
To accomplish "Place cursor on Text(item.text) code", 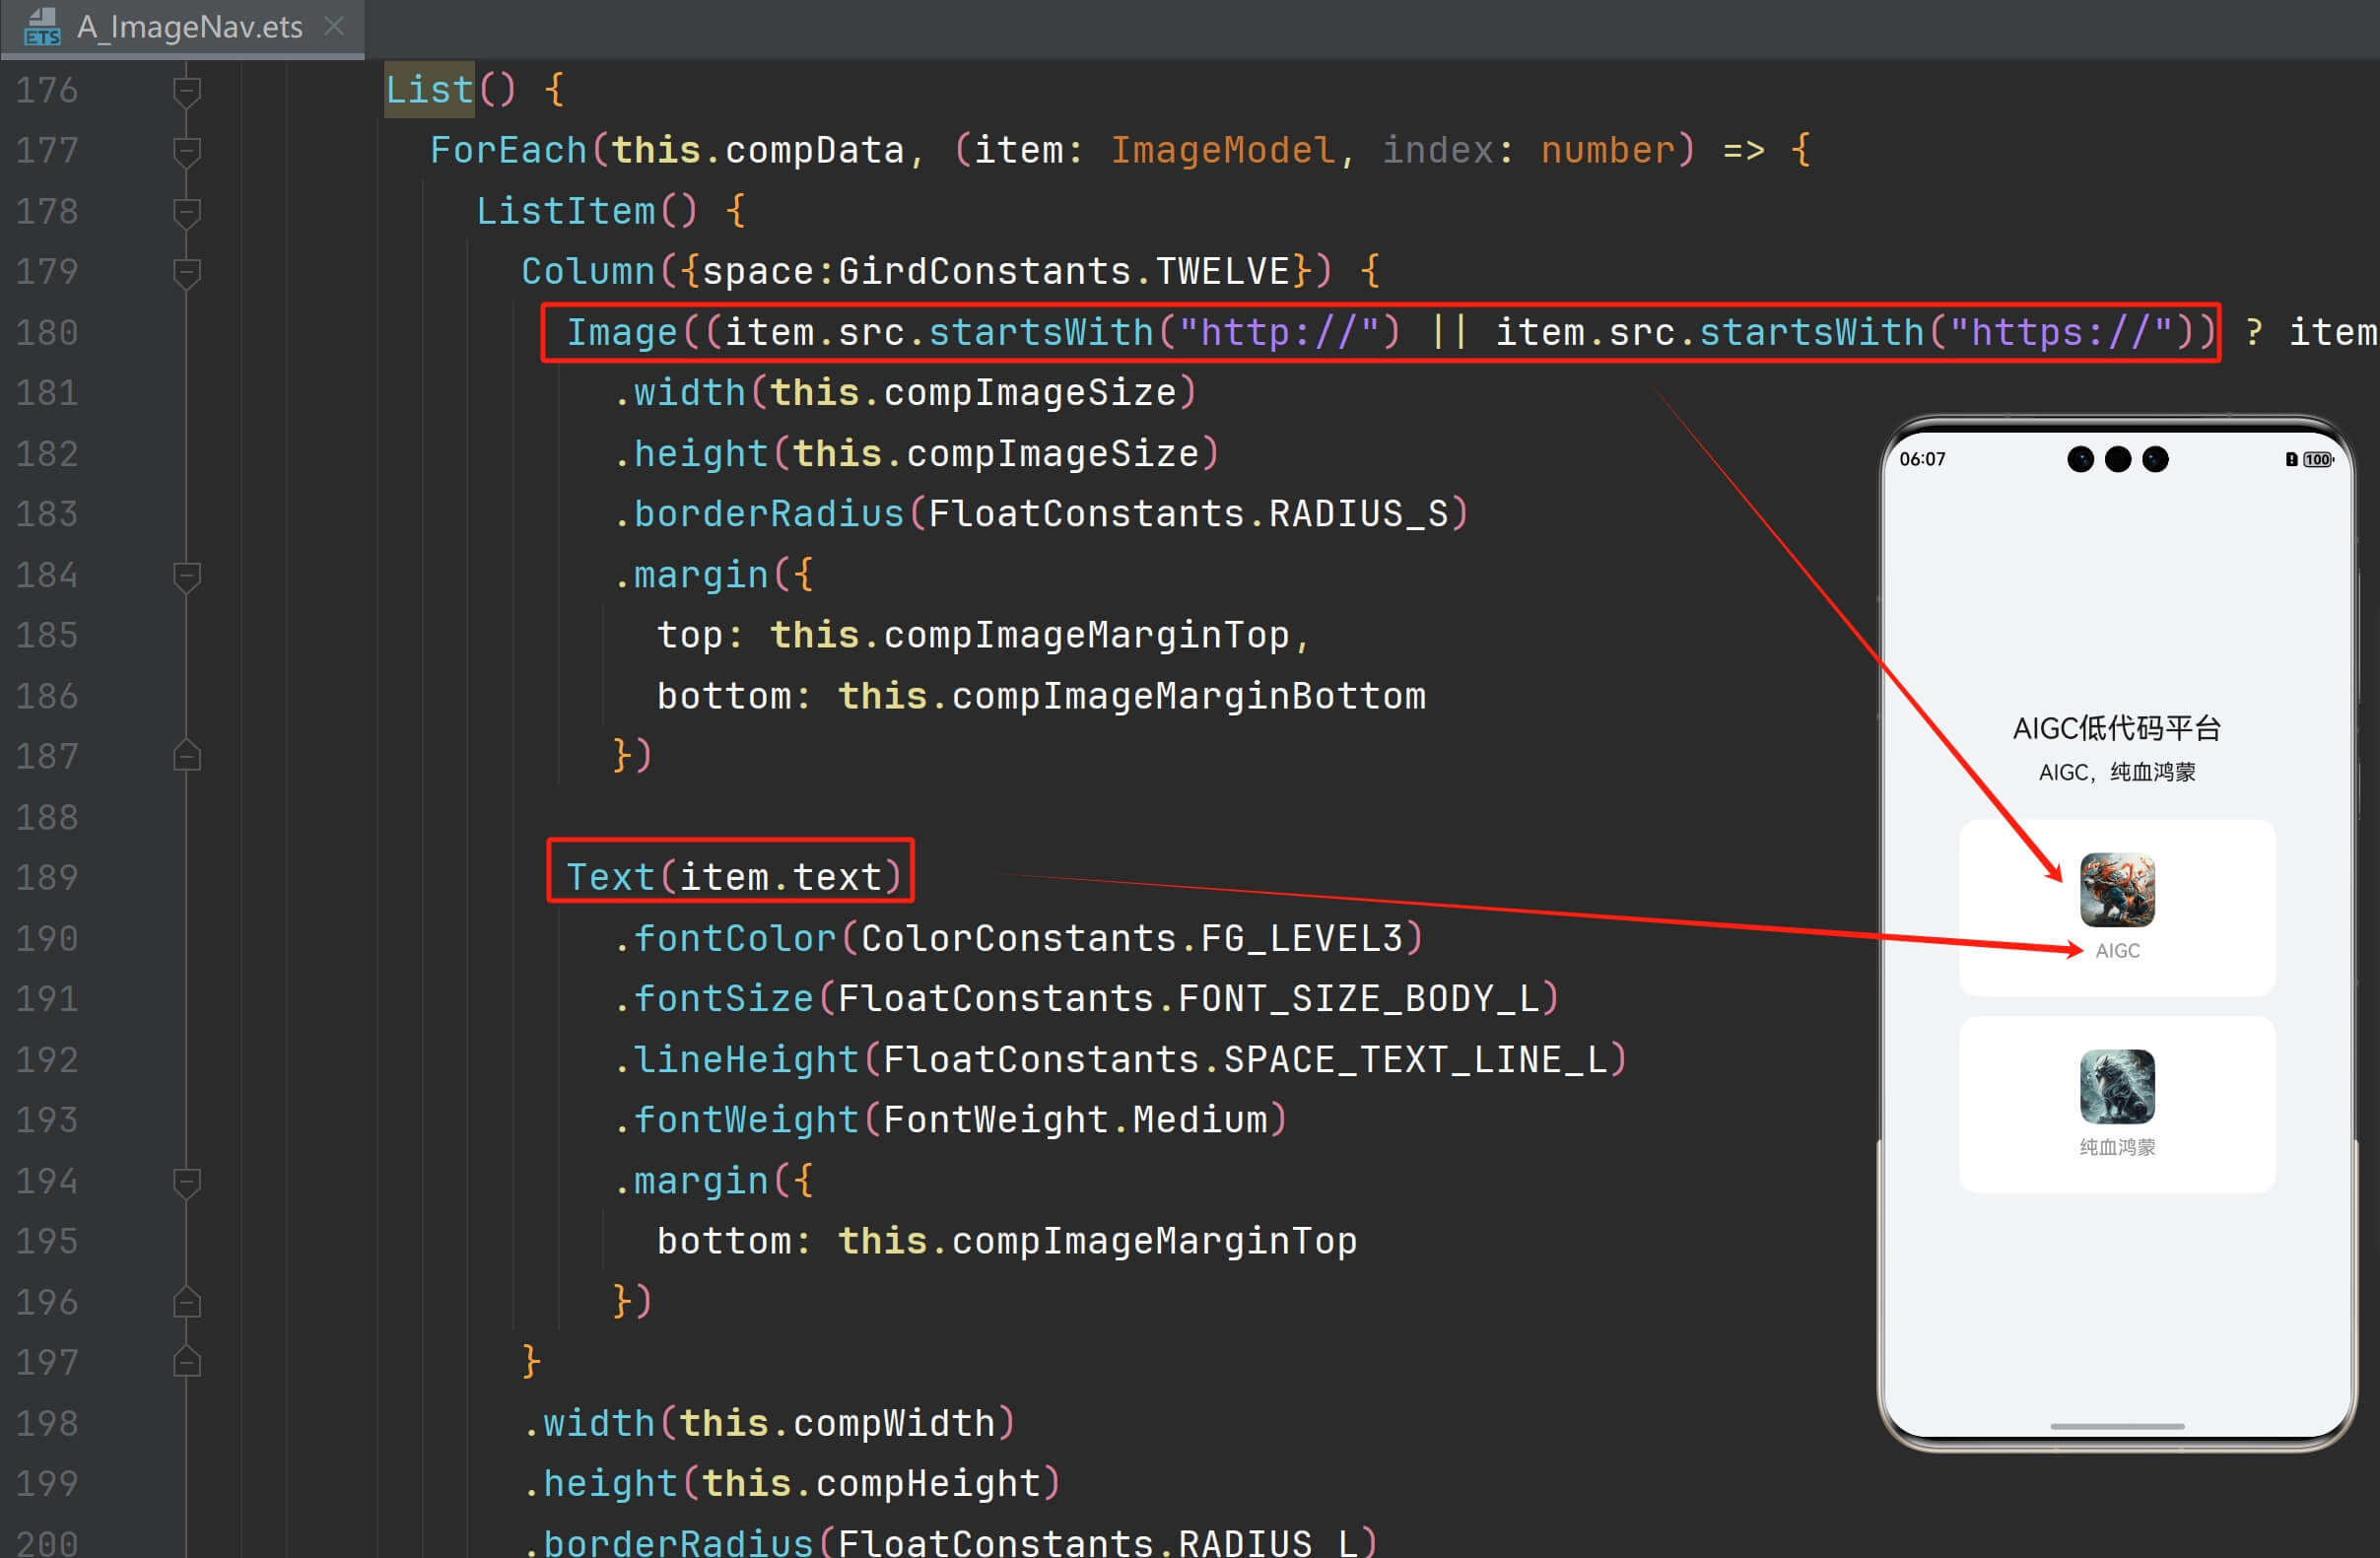I will 732,877.
